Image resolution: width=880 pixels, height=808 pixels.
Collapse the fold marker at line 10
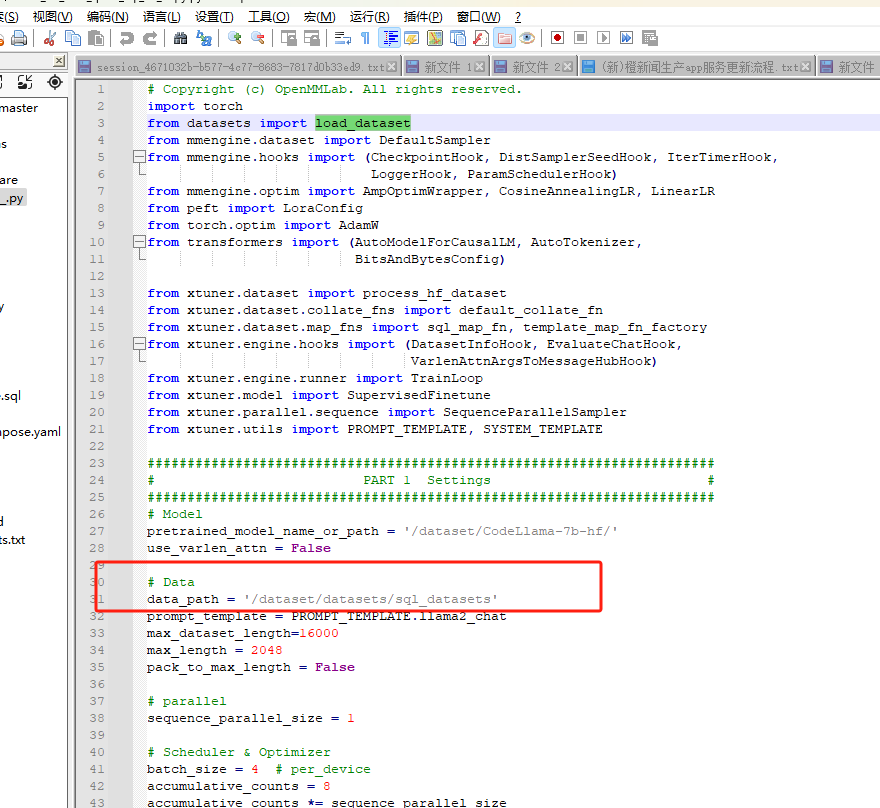pyautogui.click(x=139, y=242)
